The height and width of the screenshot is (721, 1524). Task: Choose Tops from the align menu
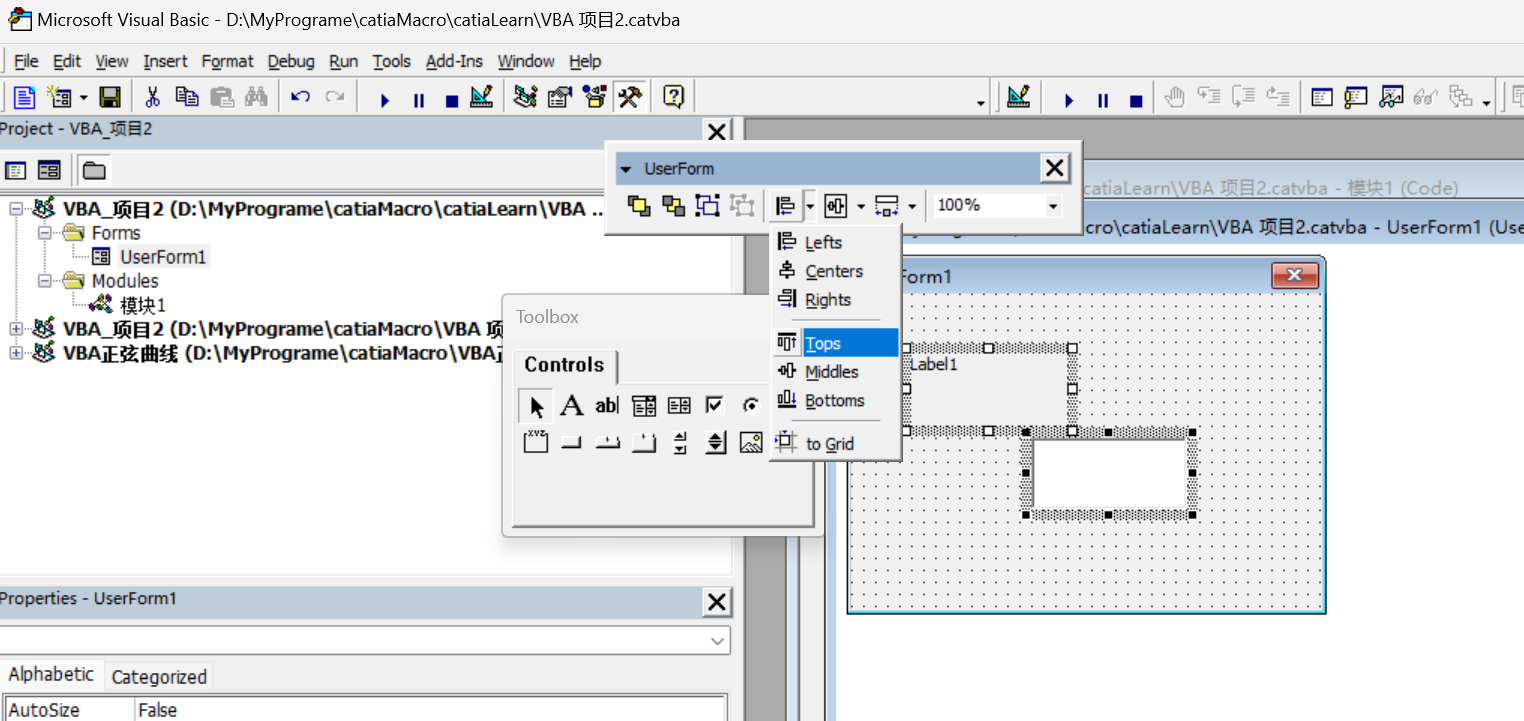[835, 343]
